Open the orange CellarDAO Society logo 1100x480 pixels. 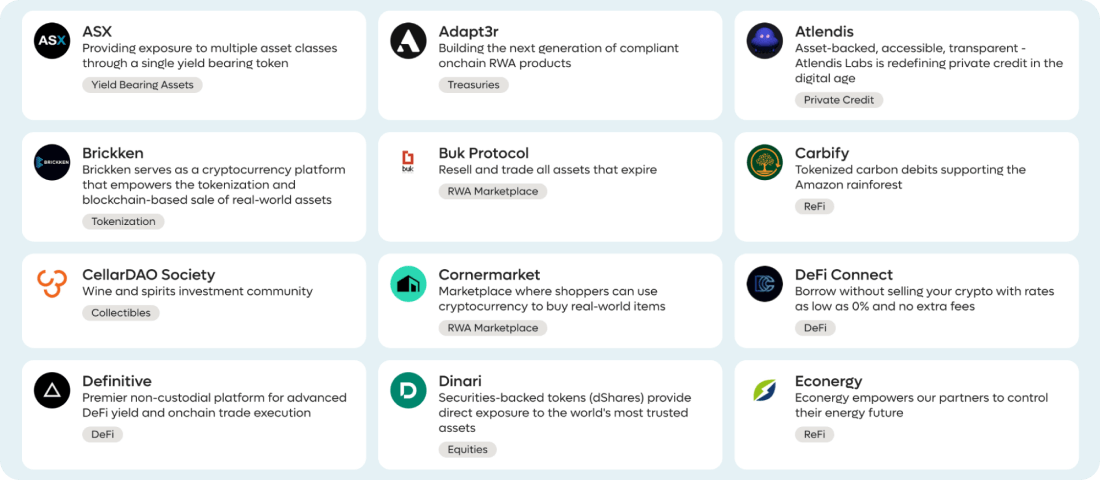(52, 284)
